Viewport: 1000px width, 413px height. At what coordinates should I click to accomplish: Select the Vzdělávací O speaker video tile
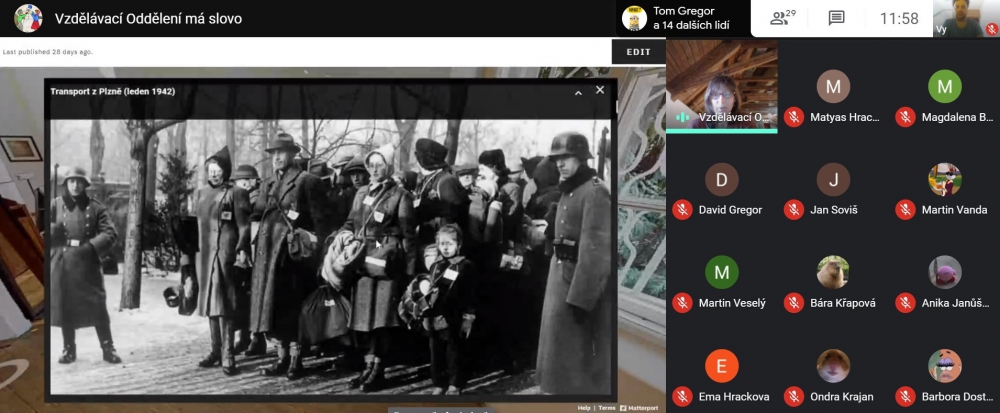point(721,86)
